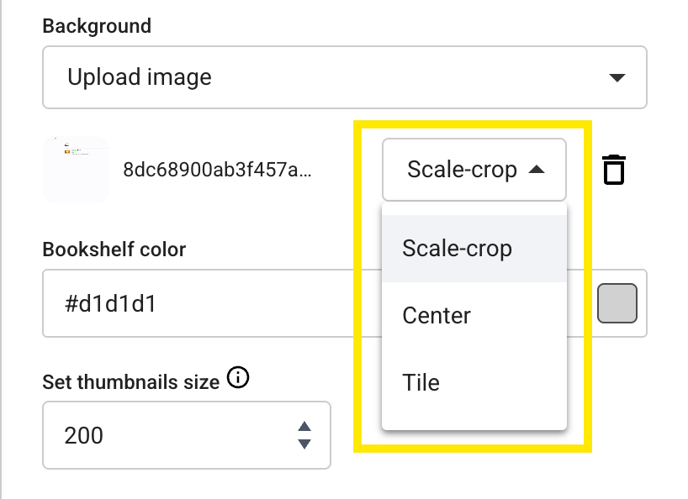Click the file name 8dc68900ab3f457a…

(217, 169)
